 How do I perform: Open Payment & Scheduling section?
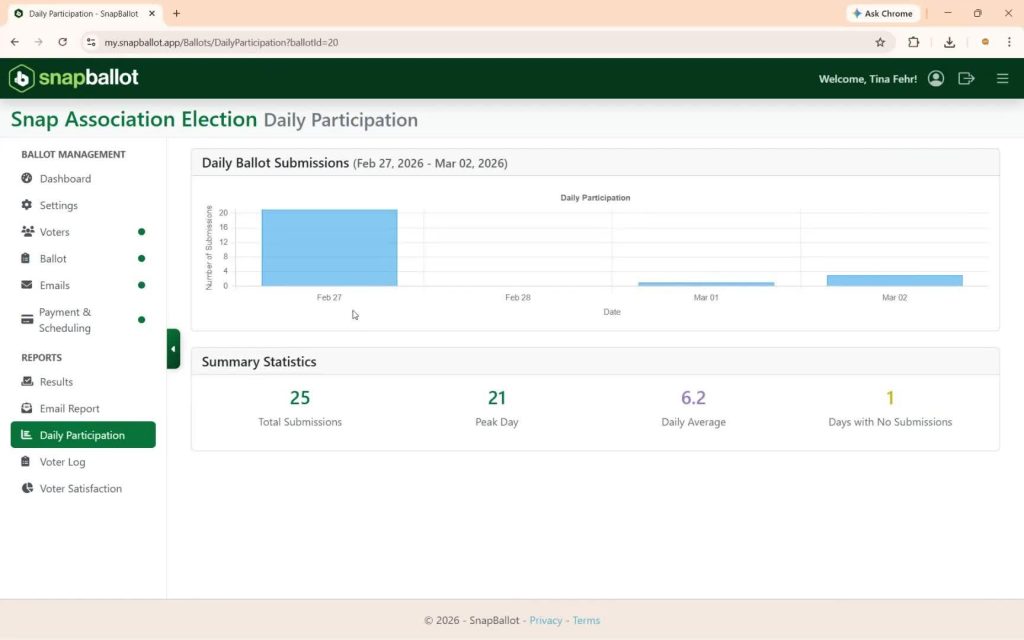(83, 320)
